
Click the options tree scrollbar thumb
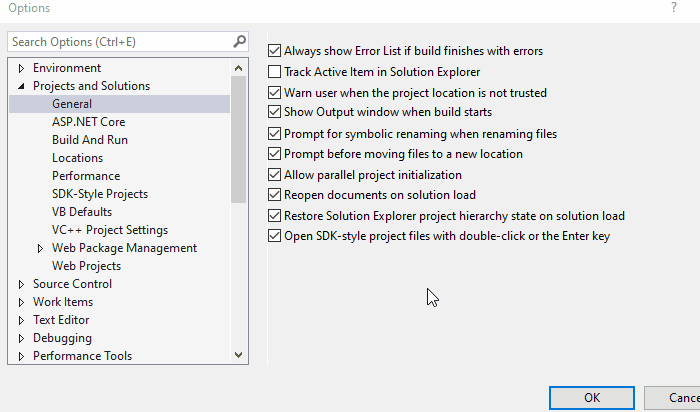(238, 139)
